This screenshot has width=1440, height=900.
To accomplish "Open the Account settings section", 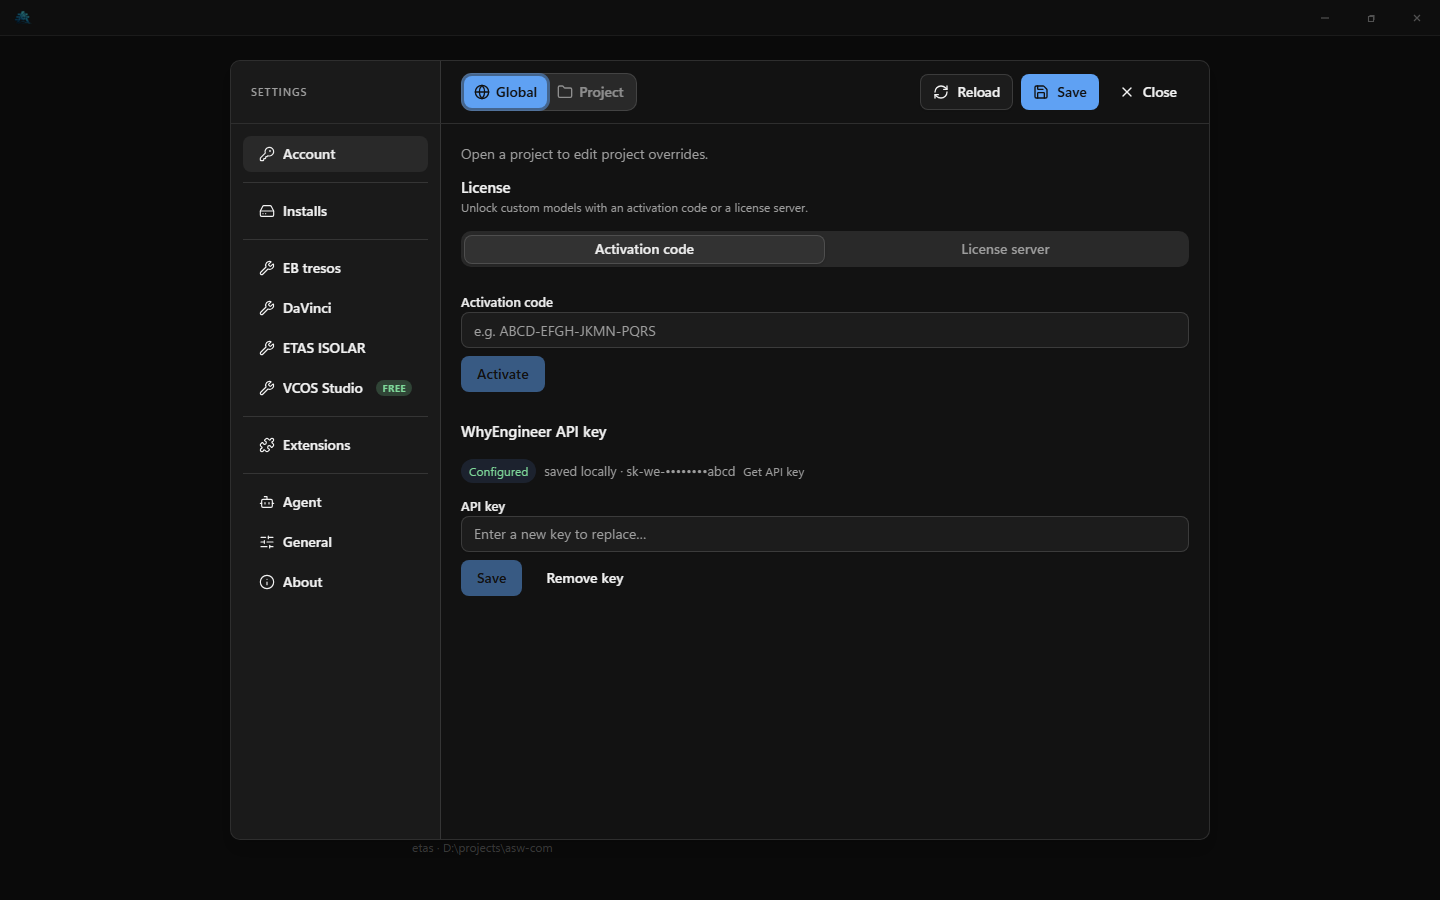I will click(x=335, y=154).
